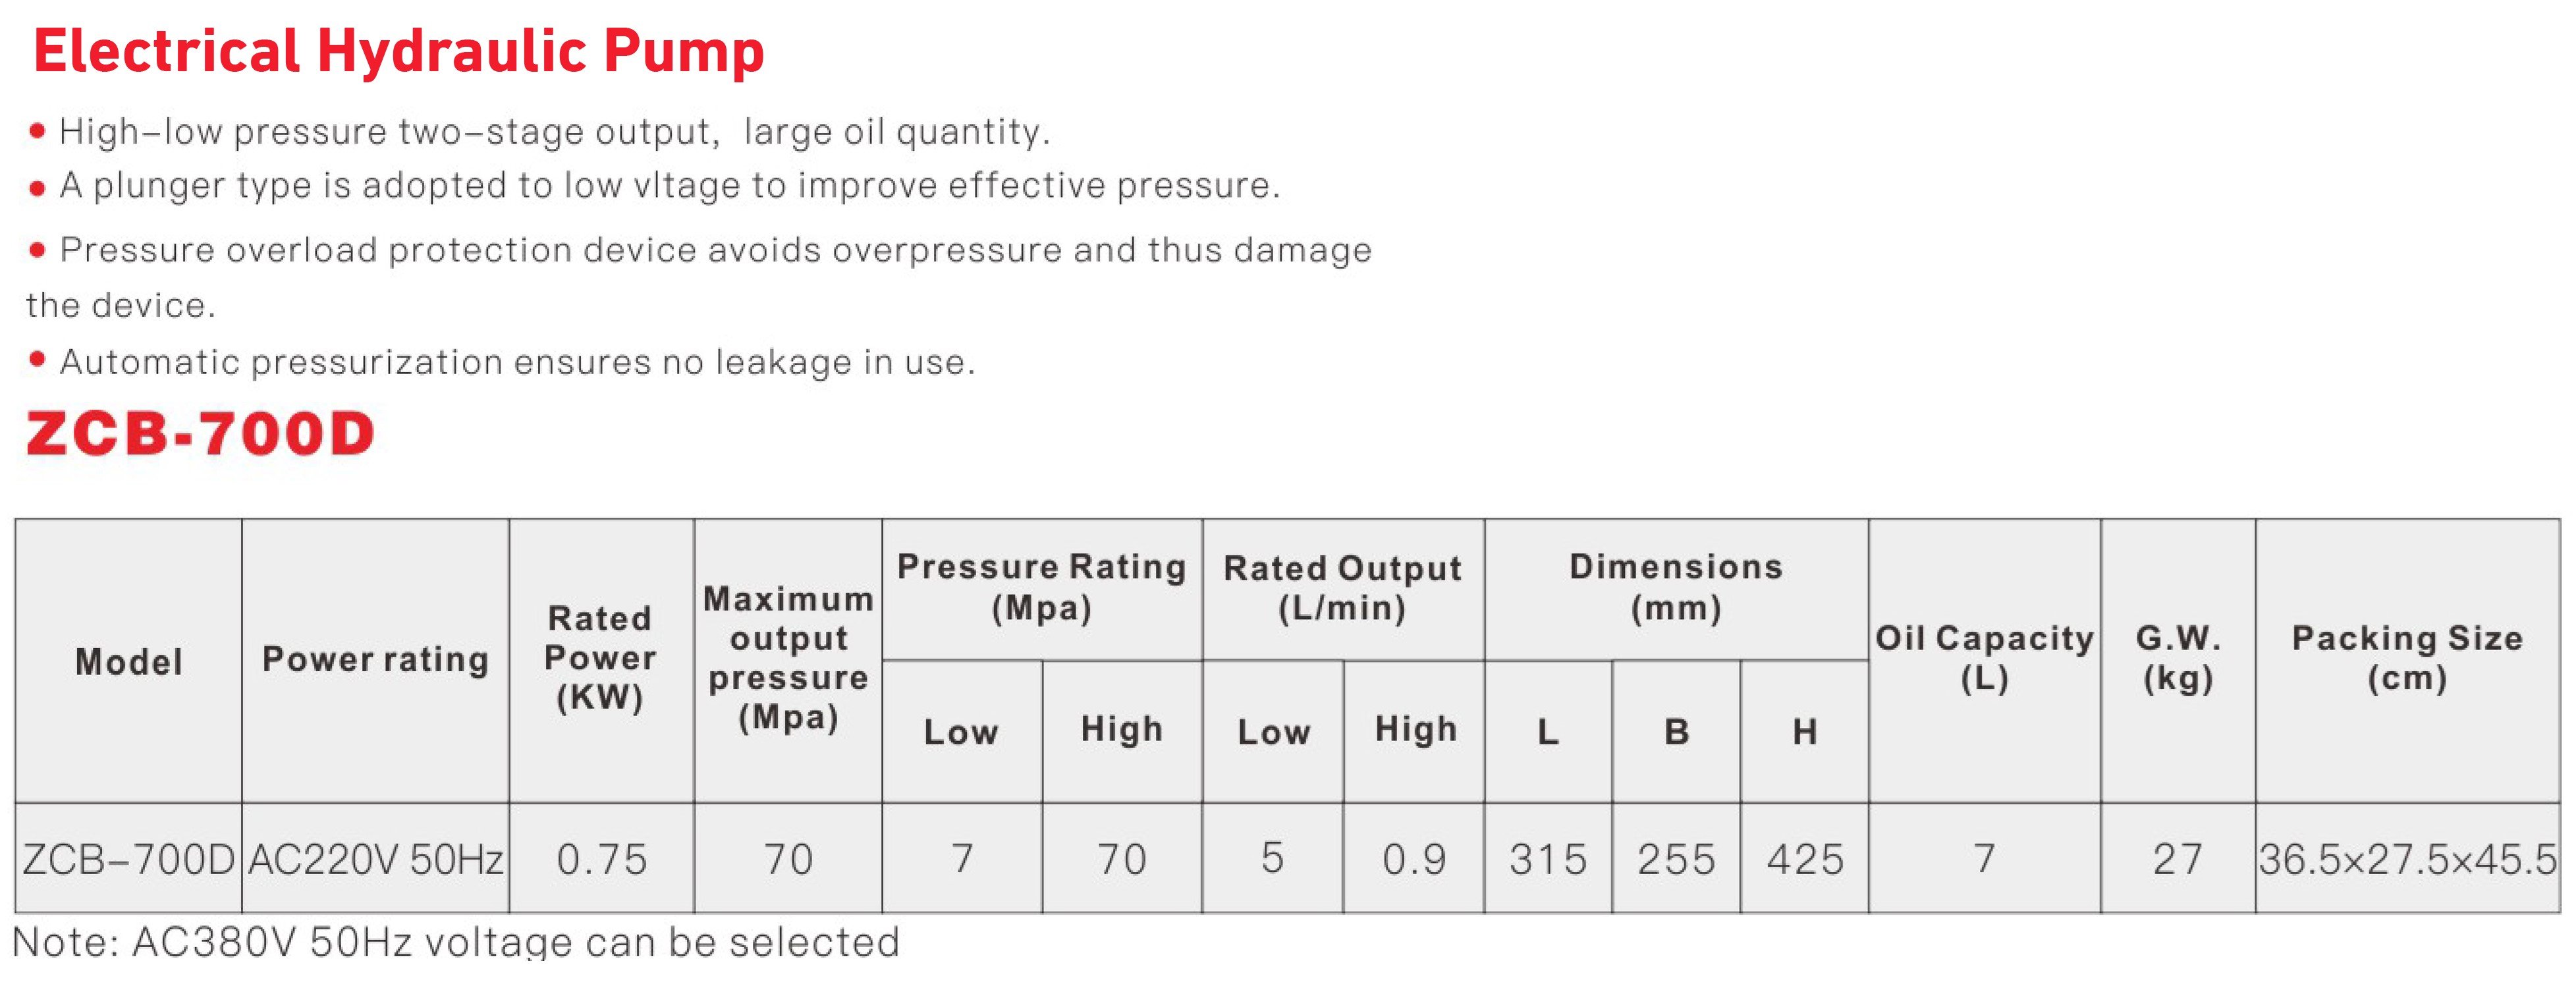The width and height of the screenshot is (2576, 988).
Task: Select the 'Pressure Rating (Mpa)' header
Action: [x=1041, y=587]
